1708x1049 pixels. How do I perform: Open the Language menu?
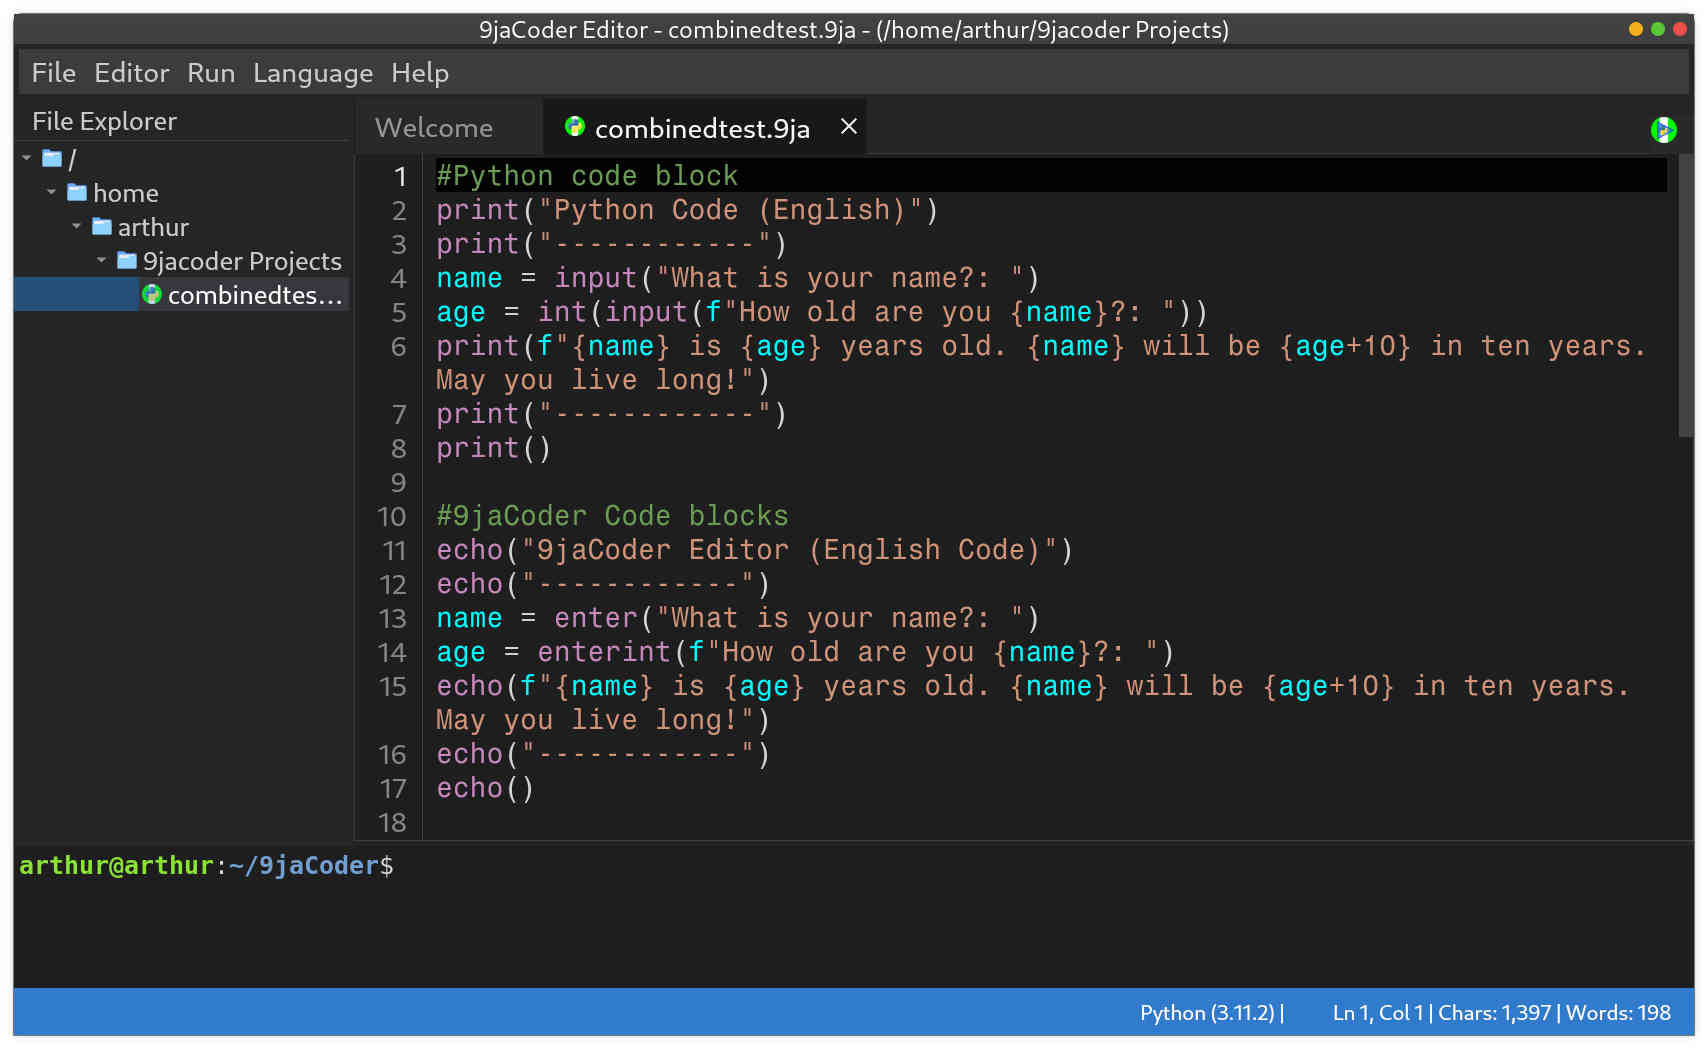tap(312, 72)
